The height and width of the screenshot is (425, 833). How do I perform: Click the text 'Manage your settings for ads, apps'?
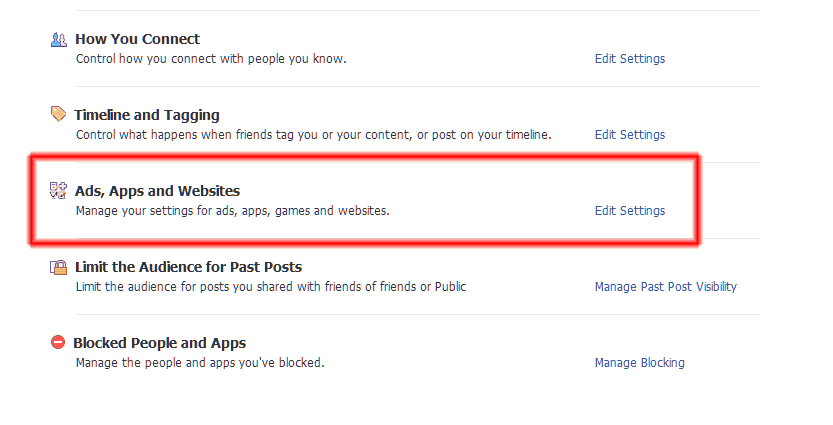tap(174, 211)
